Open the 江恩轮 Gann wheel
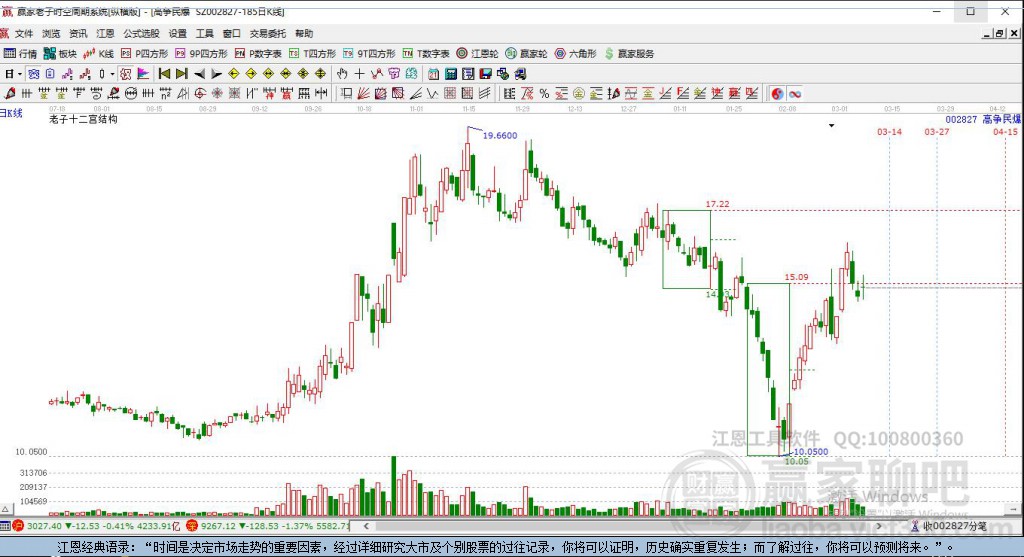This screenshot has width=1024, height=557. pyautogui.click(x=477, y=54)
